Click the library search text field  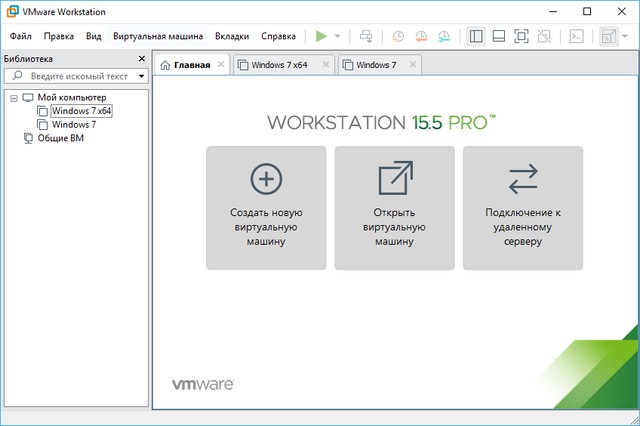[x=80, y=76]
